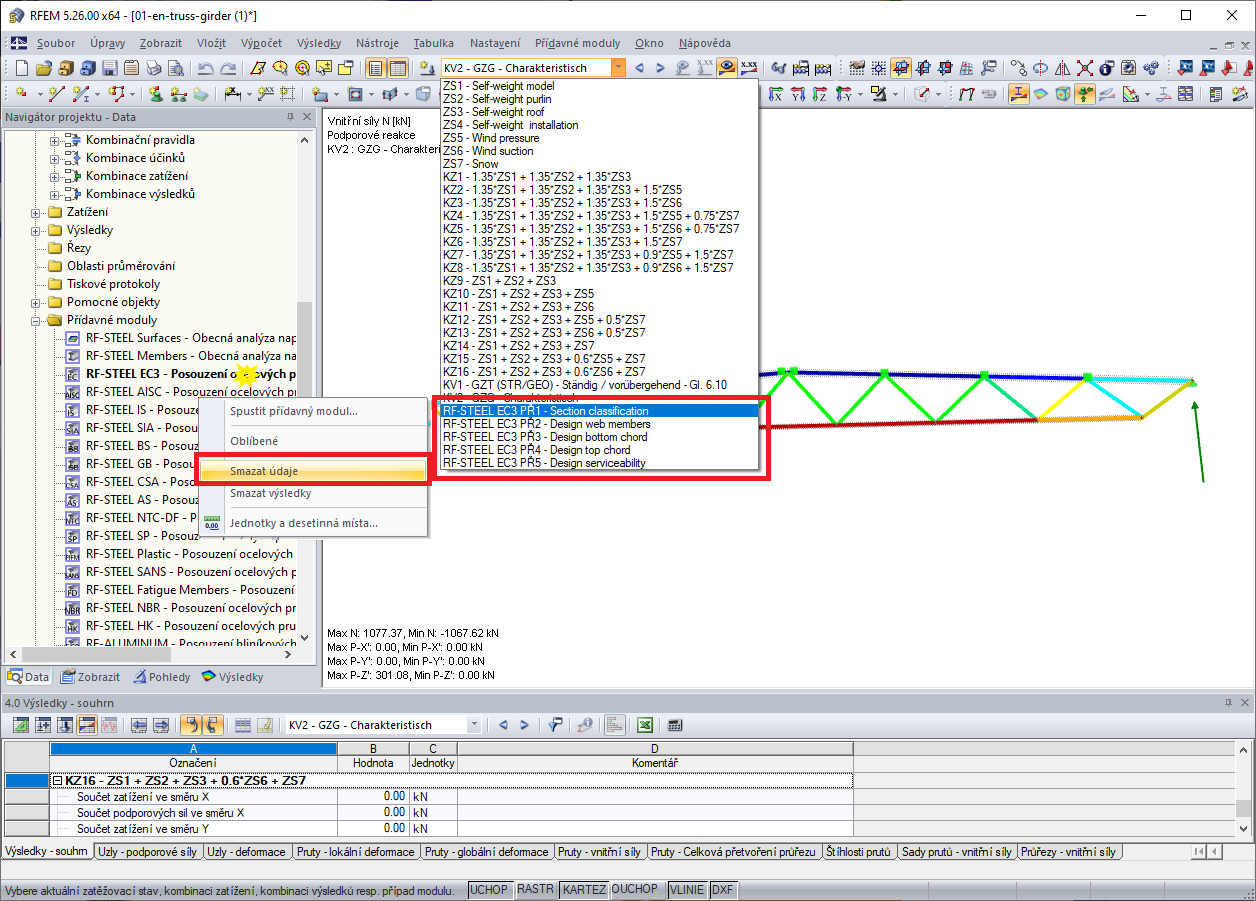Select RF-STEEL Surfaces module in tree
1256x901 pixels.
(x=190, y=338)
